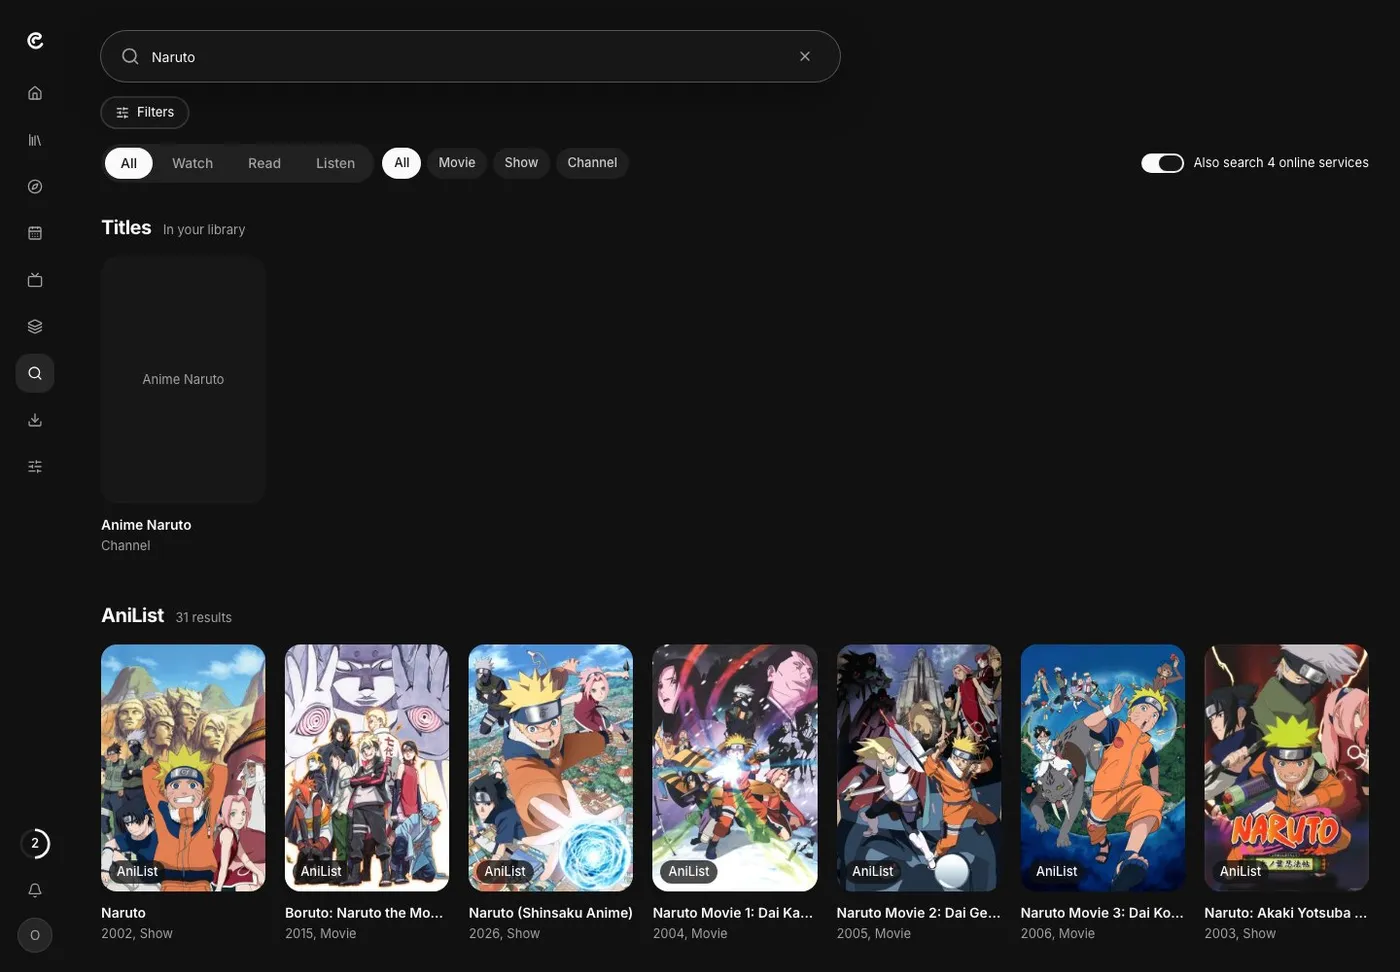Open the Anime Naruto channel card

pyautogui.click(x=183, y=379)
